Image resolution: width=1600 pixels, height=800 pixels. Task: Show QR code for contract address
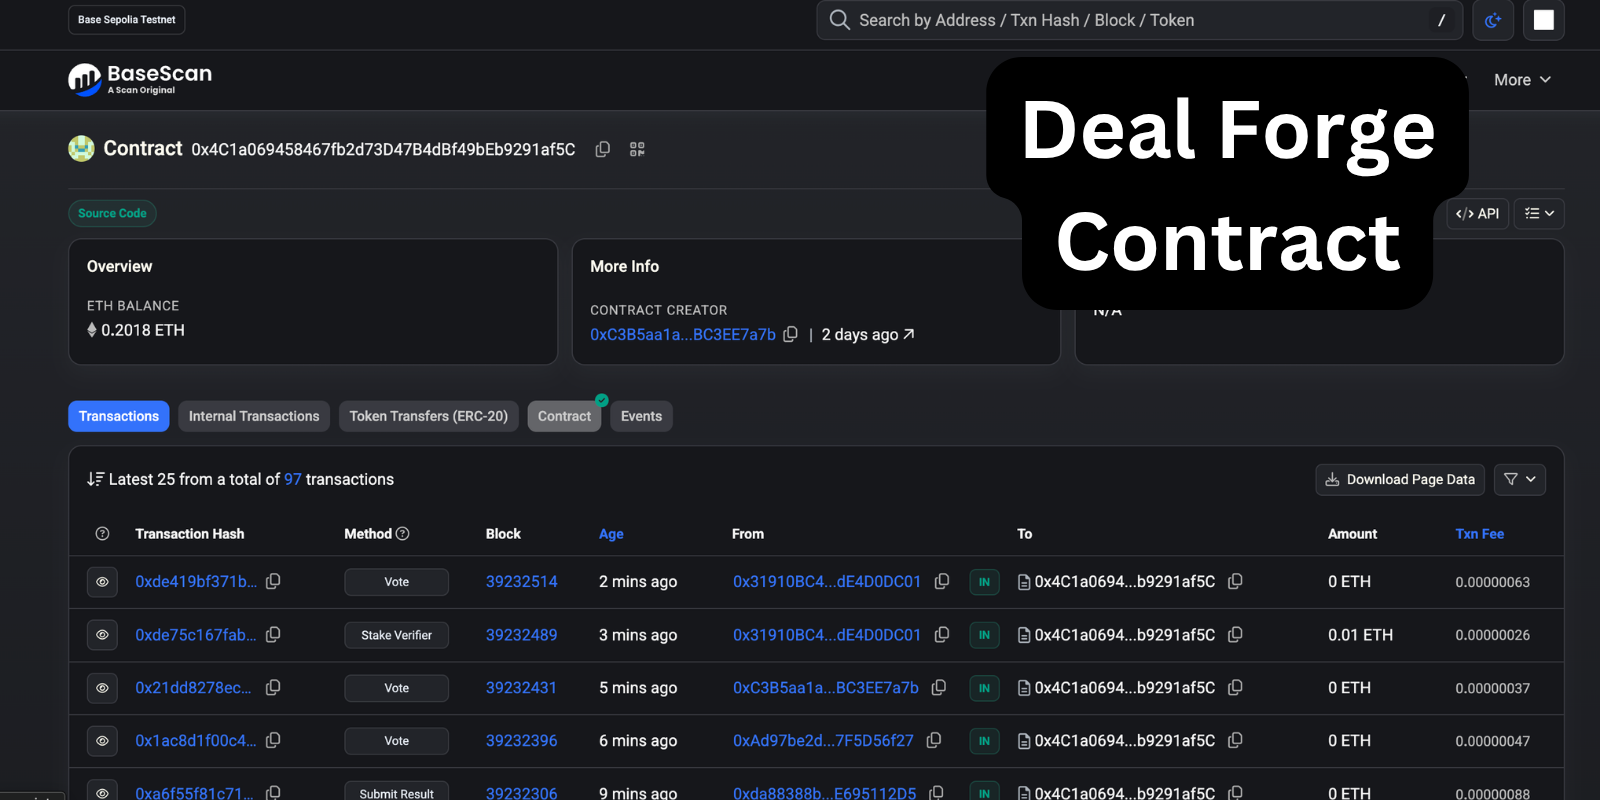pyautogui.click(x=637, y=149)
